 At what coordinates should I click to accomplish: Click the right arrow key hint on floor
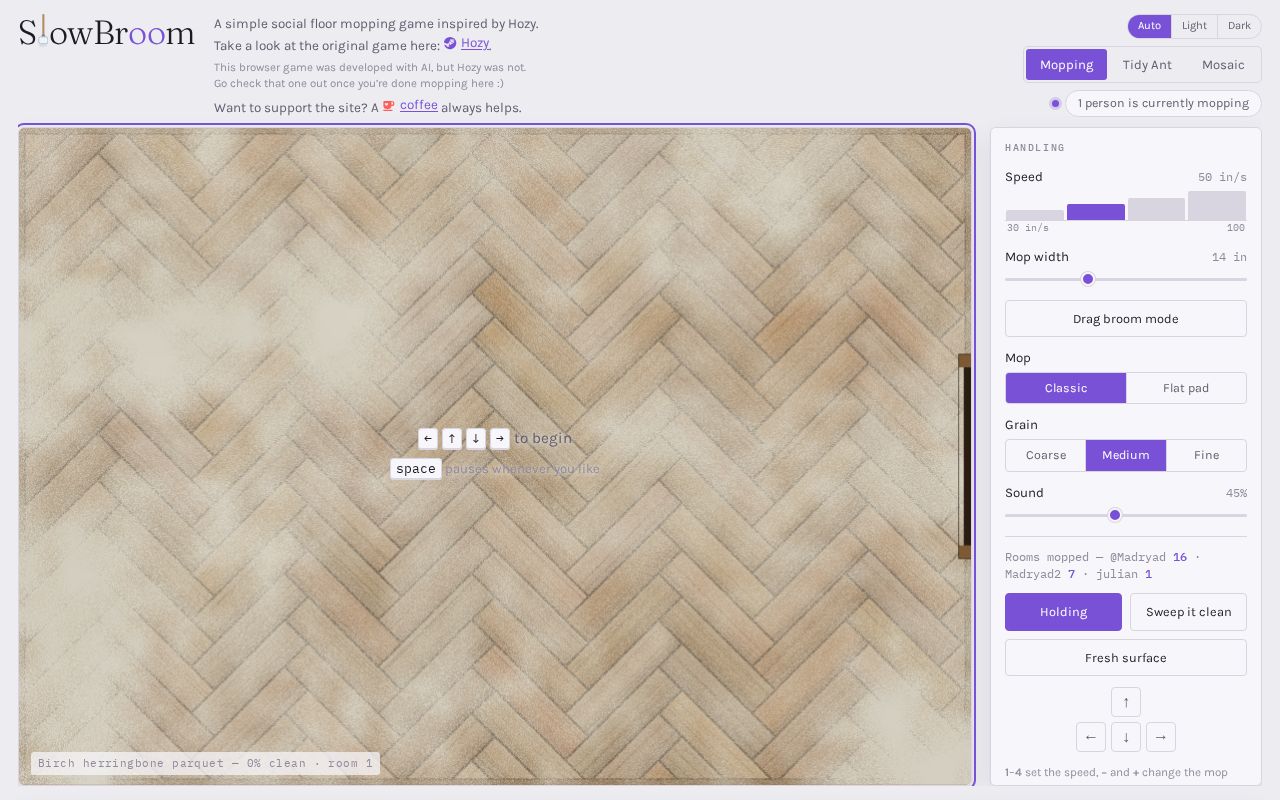(x=500, y=438)
